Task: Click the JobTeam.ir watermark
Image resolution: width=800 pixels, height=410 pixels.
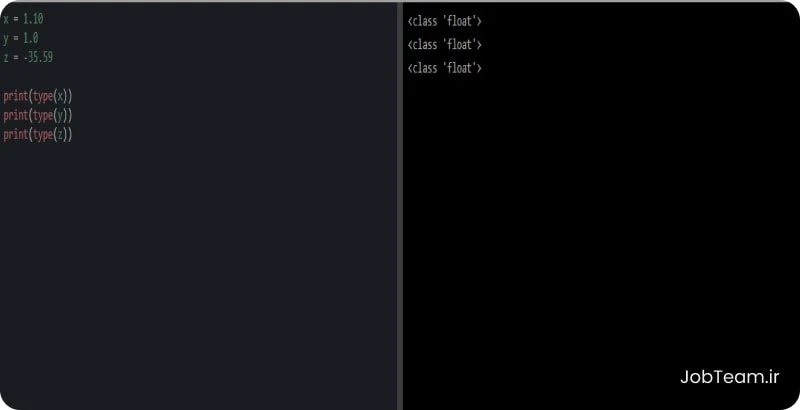Action: click(x=730, y=377)
